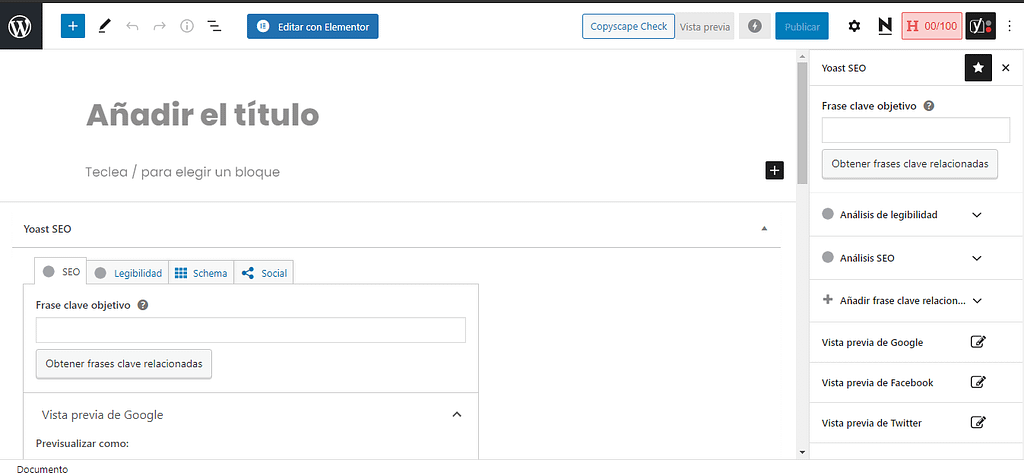
Task: Click the star pin in Yoast sidebar
Action: (978, 68)
